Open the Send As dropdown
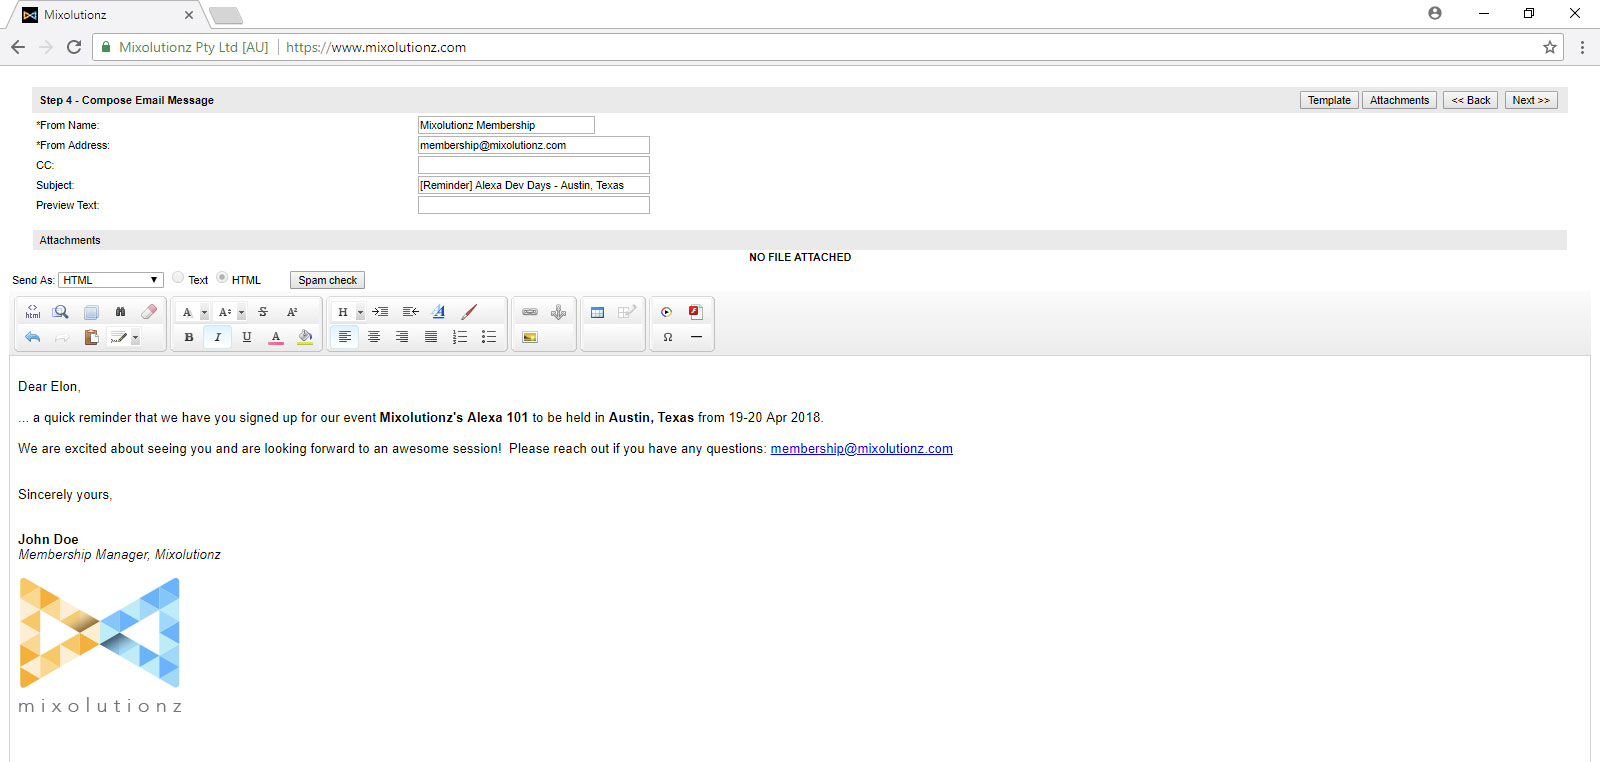1600x762 pixels. click(x=111, y=280)
